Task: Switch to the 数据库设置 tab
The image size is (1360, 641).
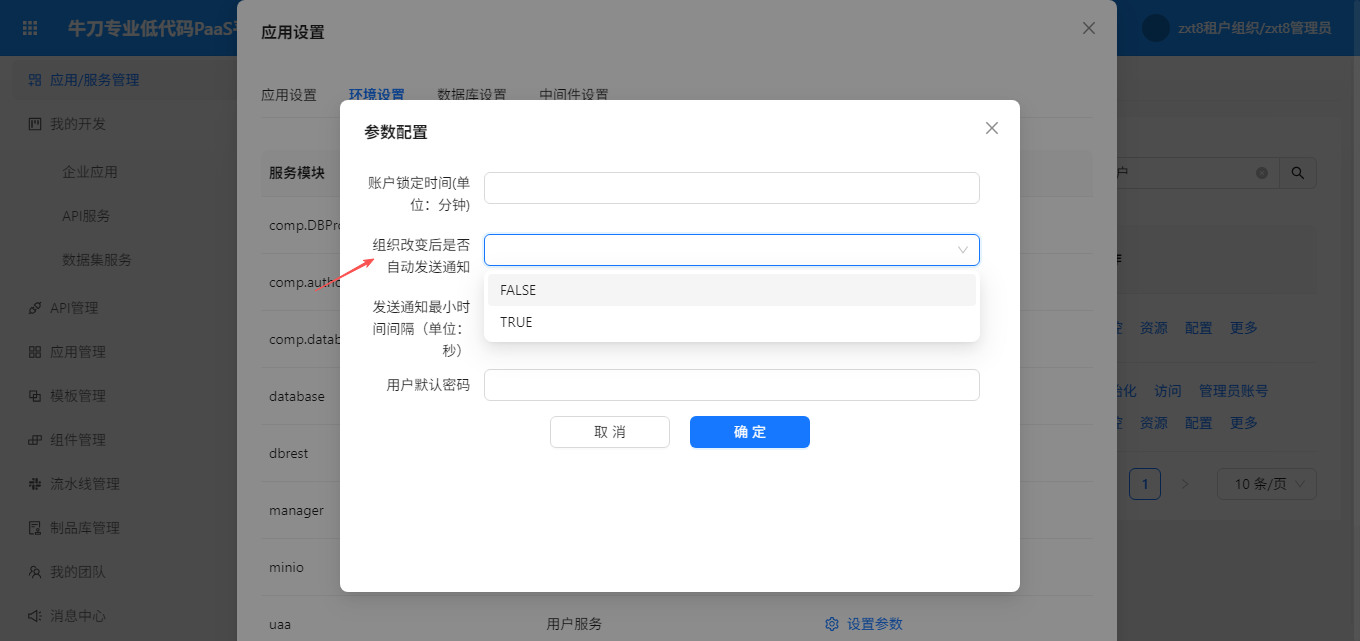Action: pyautogui.click(x=471, y=95)
